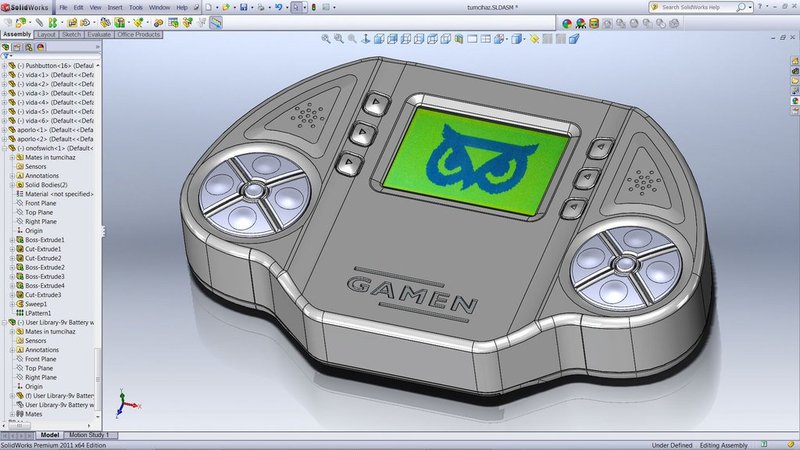
Task: Open the Insert menu
Action: pos(115,8)
